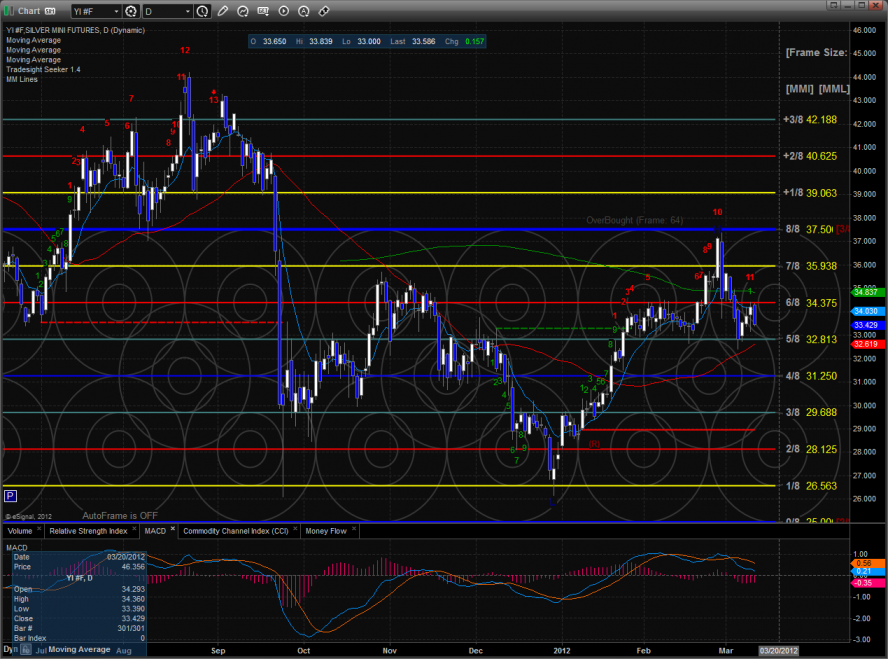Switch to Commodity Channel Index (CCI) tab
The image size is (888, 659).
pos(238,530)
